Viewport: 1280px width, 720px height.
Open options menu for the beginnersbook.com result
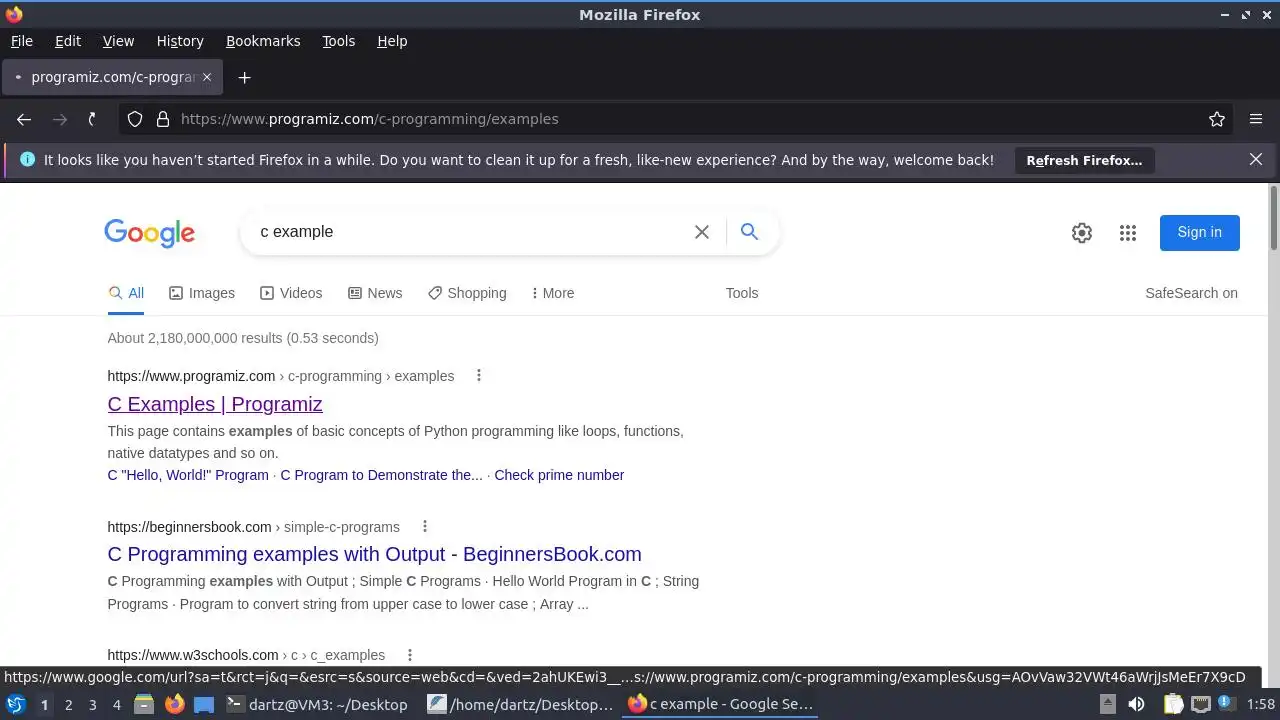424,527
